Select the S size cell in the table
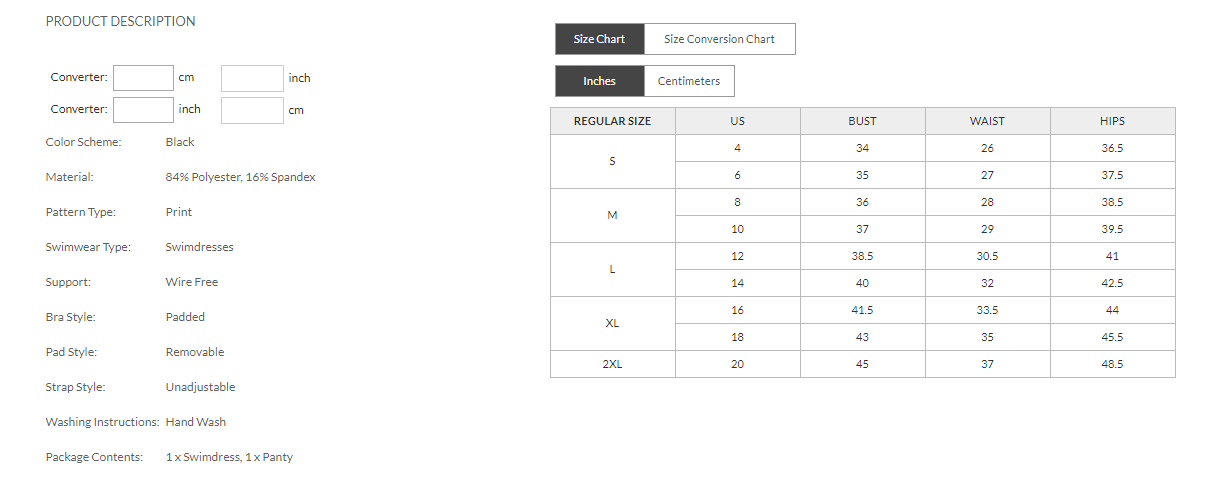Image resolution: width=1210 pixels, height=482 pixels. [x=612, y=162]
